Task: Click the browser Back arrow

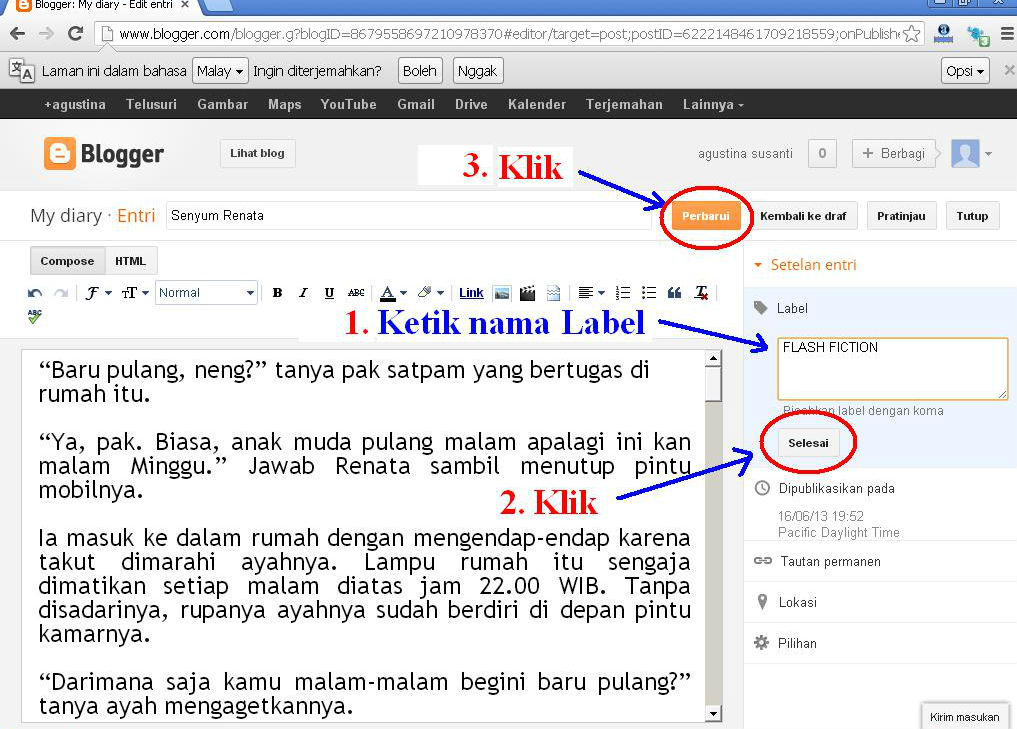Action: (x=18, y=33)
